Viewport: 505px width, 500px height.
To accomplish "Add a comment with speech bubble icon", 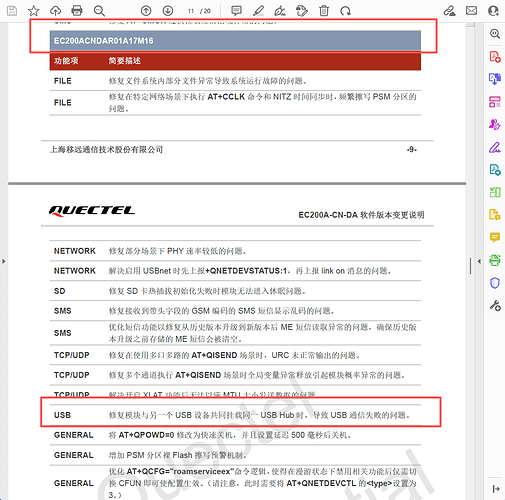I will [x=236, y=11].
